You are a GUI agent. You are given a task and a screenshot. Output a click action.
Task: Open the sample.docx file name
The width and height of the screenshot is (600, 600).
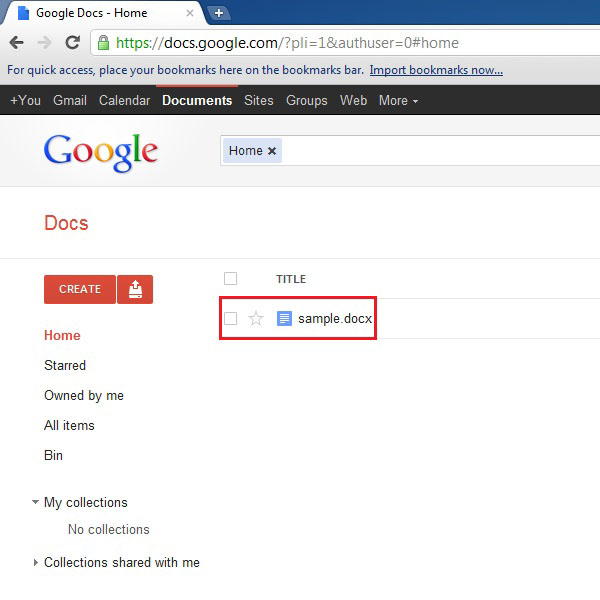[x=335, y=318]
